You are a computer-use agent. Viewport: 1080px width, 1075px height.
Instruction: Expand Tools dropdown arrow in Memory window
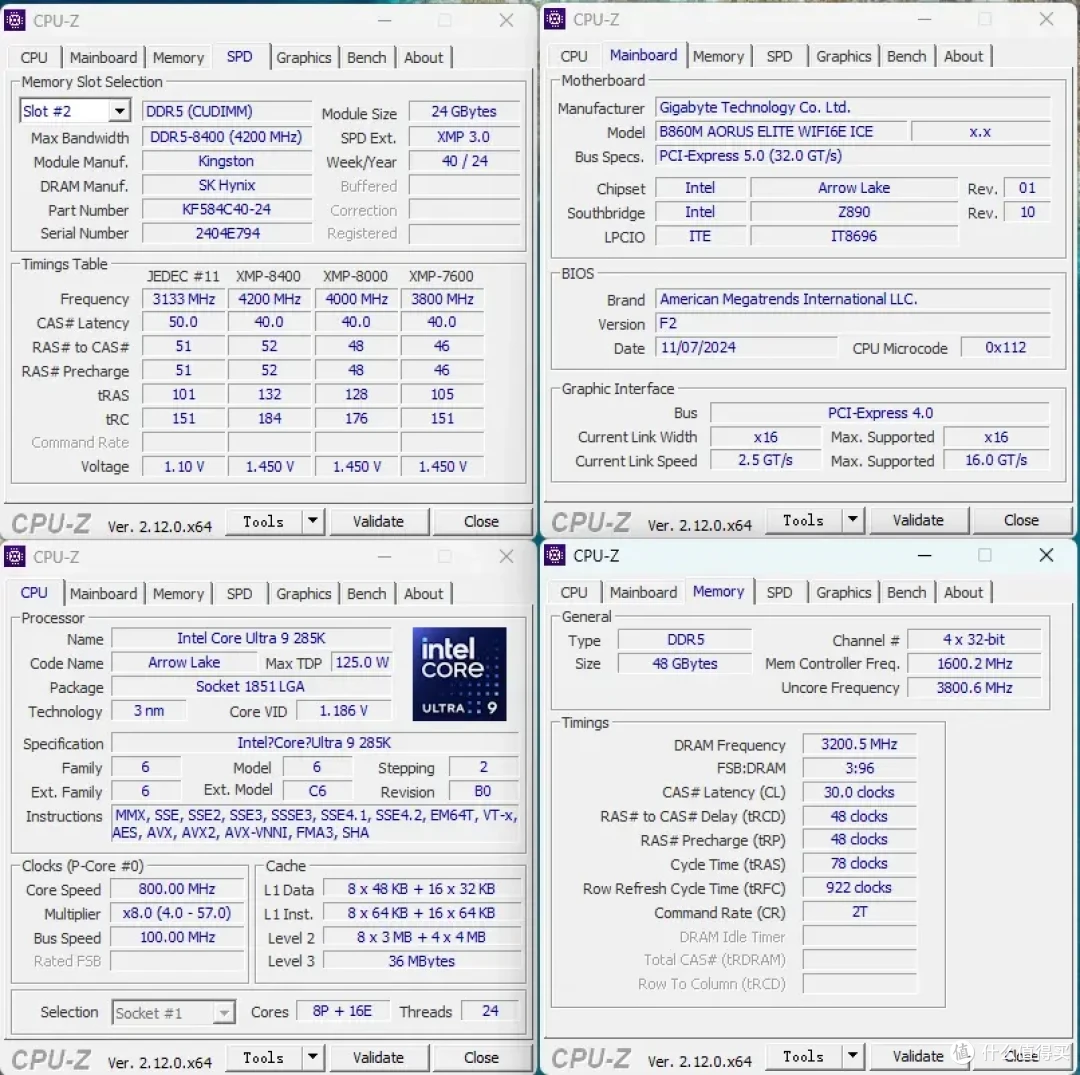[853, 1055]
